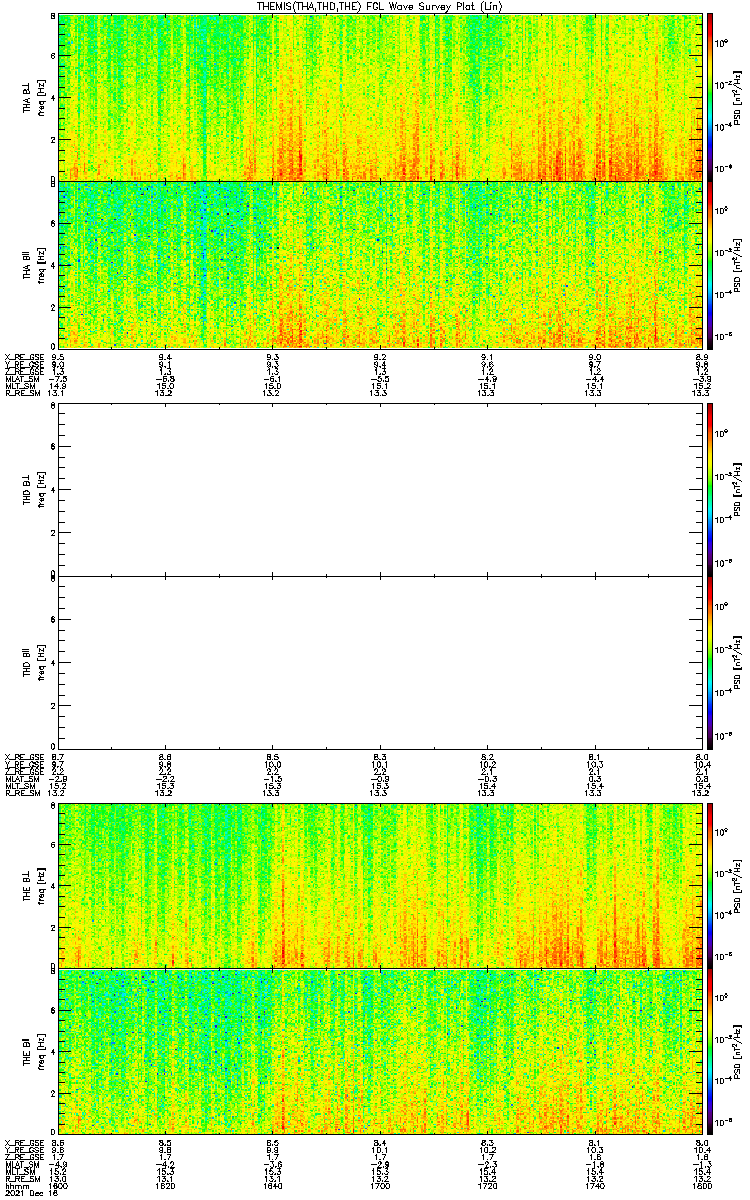Click the 1700 time label on bottom axis
Viewport: 750px width, 1200px height.
(380, 1186)
